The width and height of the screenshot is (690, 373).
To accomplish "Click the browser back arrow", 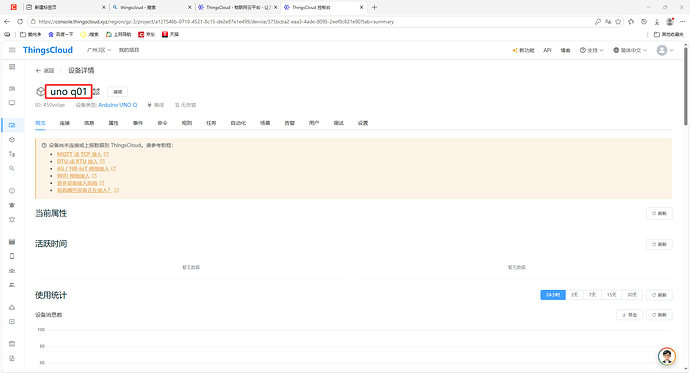I will click(7, 22).
